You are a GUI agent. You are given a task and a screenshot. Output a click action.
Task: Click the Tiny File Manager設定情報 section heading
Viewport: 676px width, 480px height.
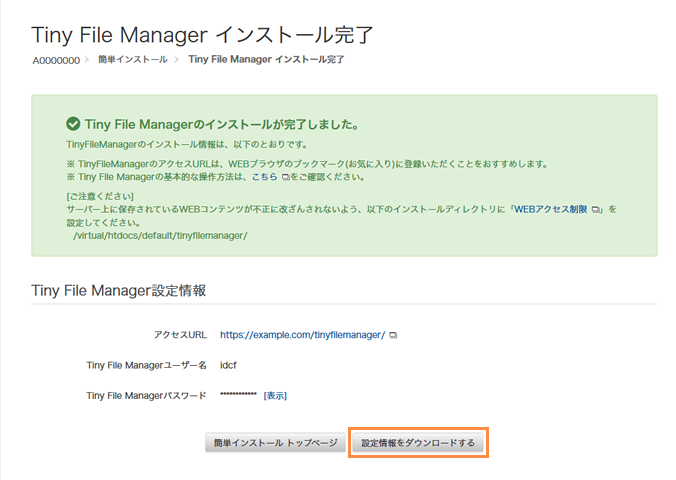[118, 290]
